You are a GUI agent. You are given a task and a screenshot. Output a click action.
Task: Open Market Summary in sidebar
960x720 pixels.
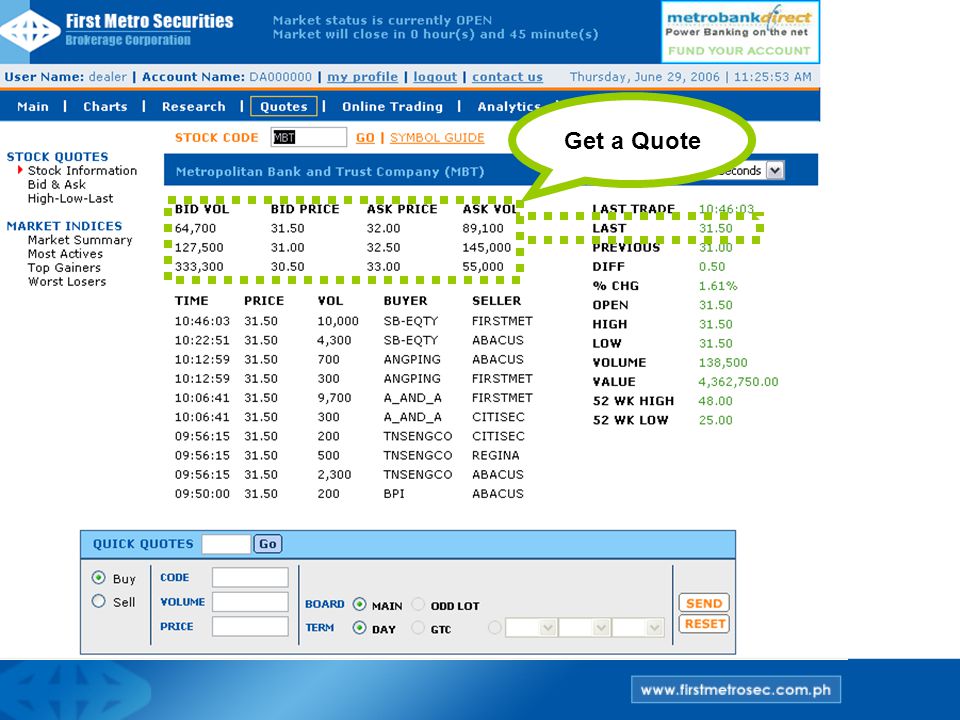[80, 240]
